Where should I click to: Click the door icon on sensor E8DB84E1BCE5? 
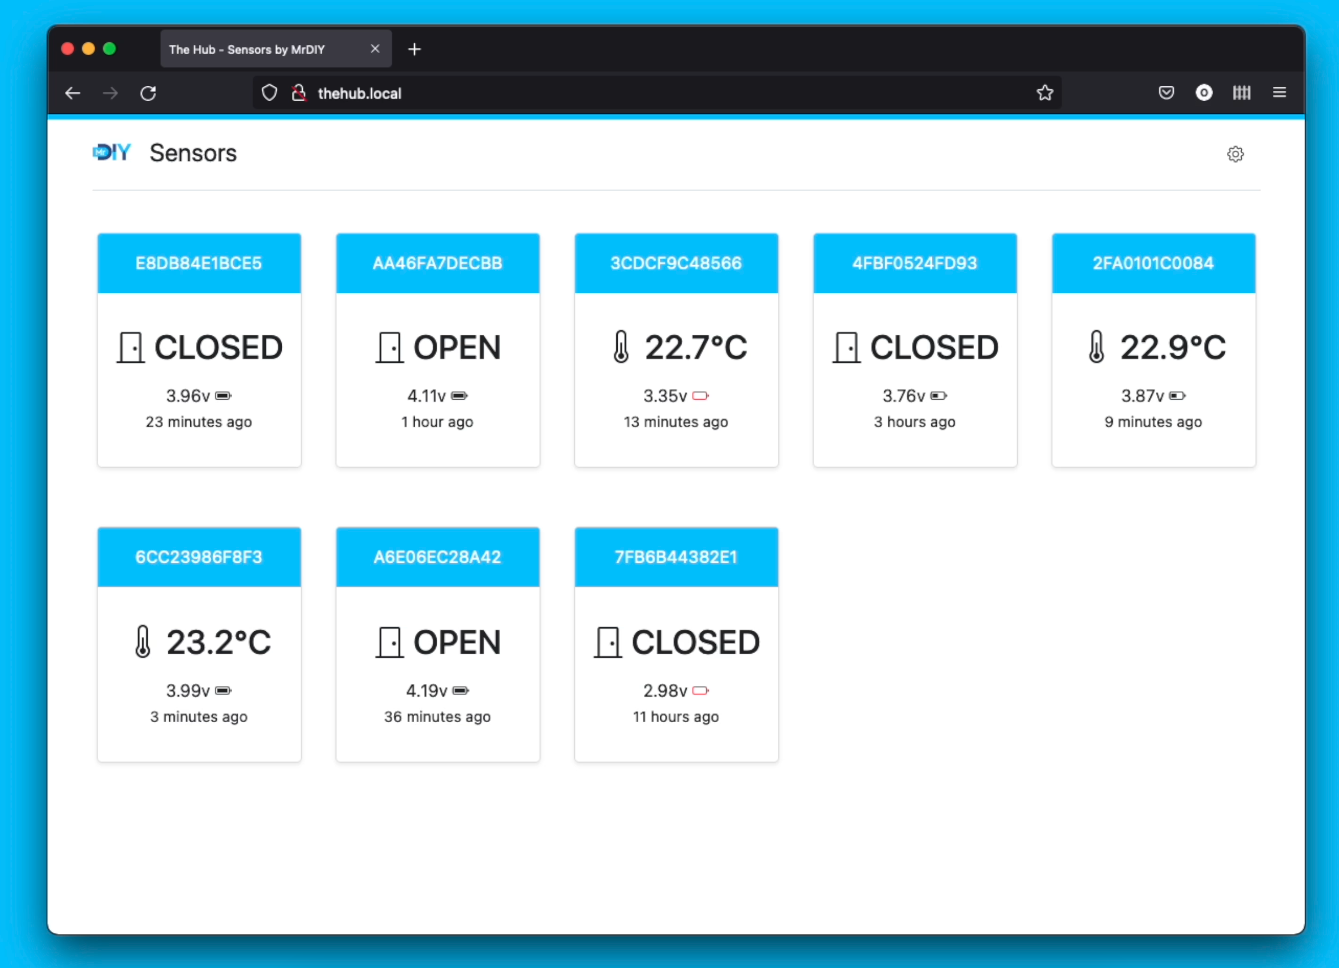(130, 347)
